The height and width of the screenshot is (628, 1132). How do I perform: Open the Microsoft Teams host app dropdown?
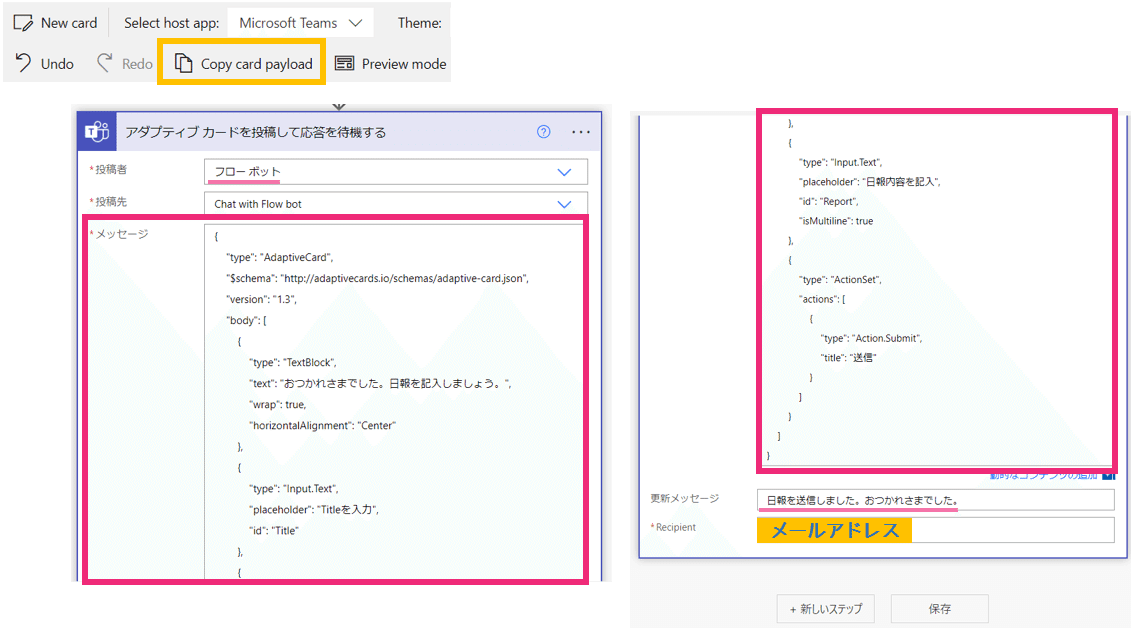[x=300, y=23]
